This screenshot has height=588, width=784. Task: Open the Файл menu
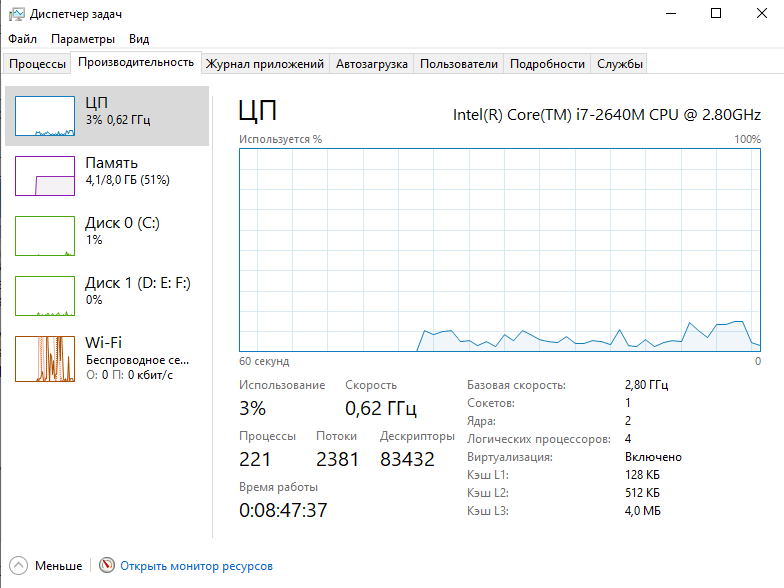click(22, 38)
